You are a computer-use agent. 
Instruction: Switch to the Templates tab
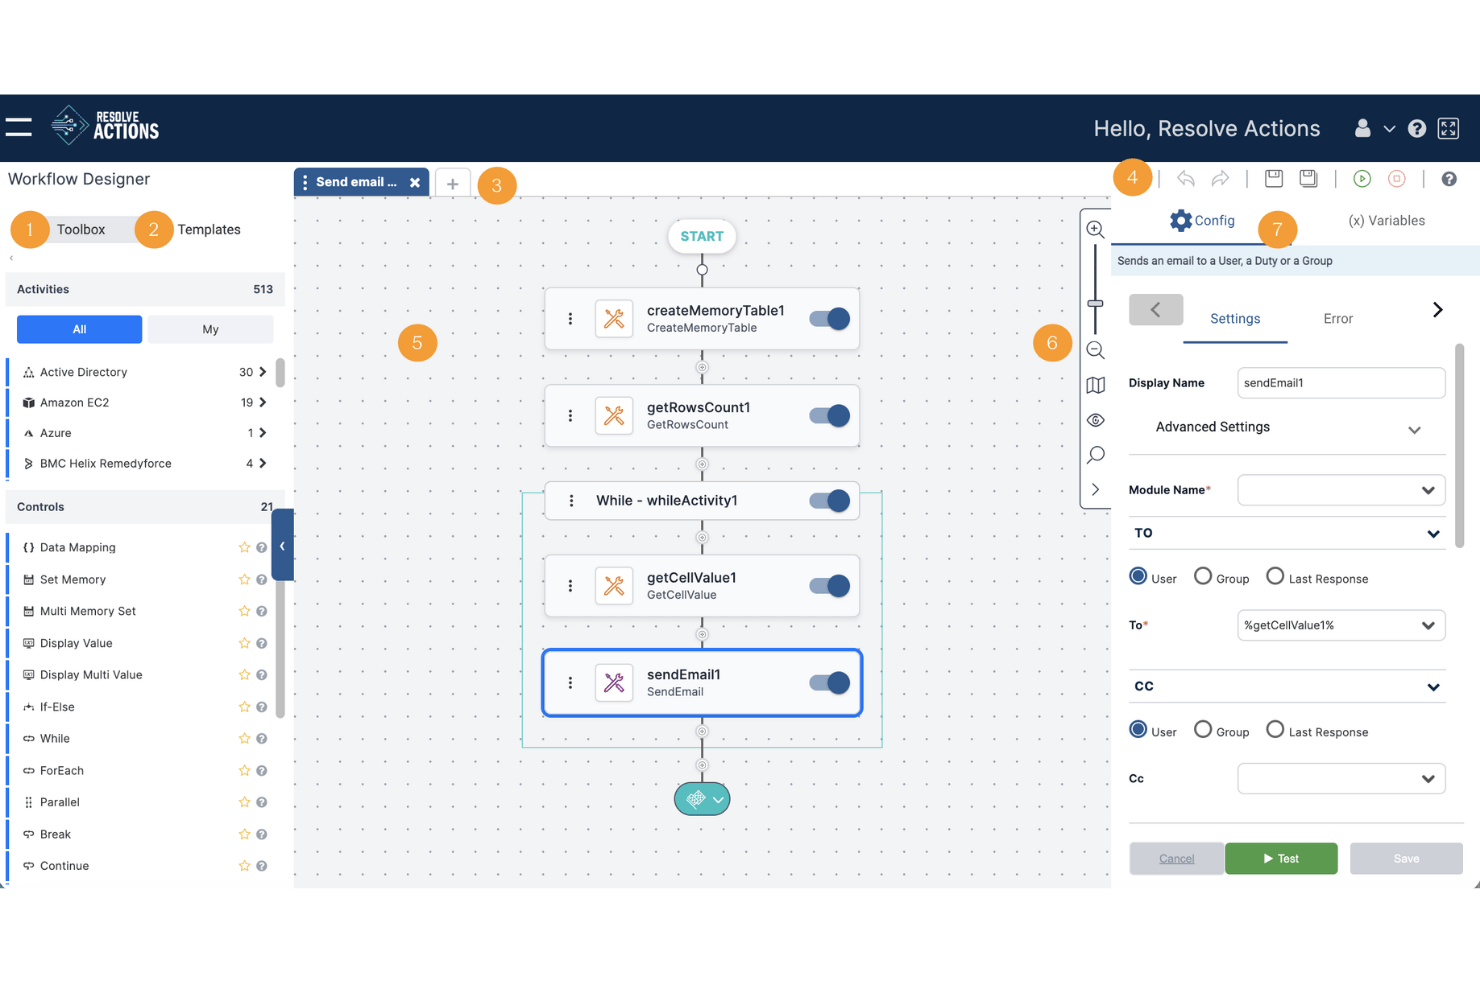[x=209, y=230]
